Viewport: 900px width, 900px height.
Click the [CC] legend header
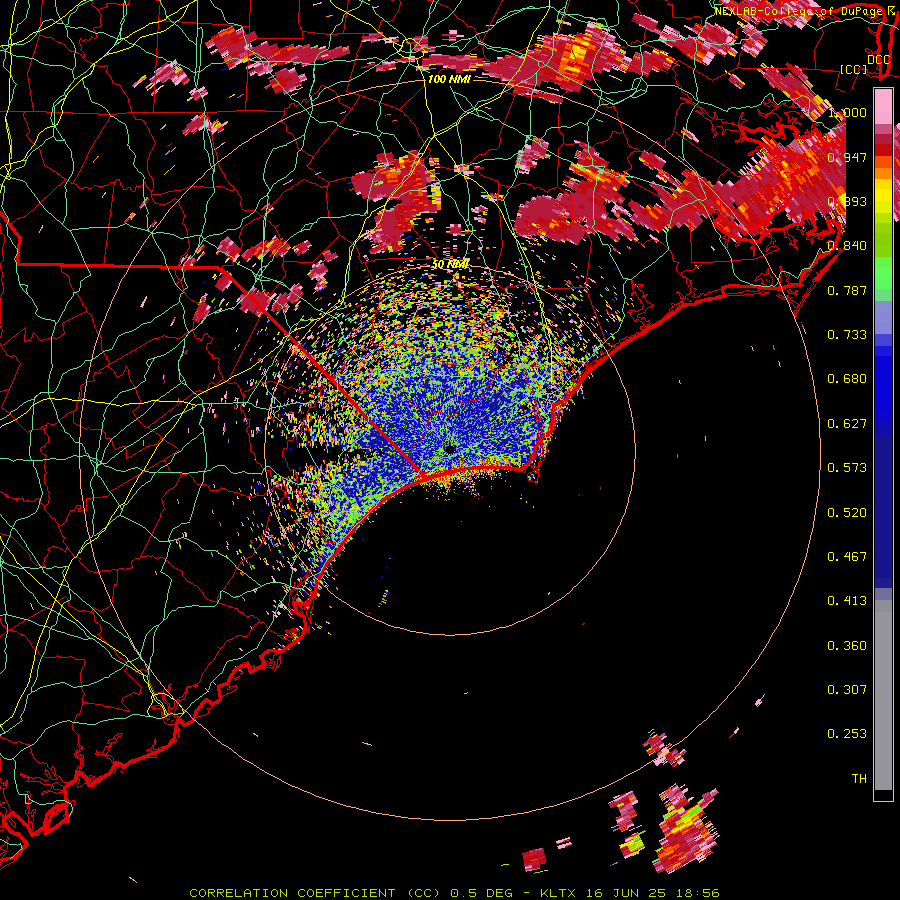(854, 69)
